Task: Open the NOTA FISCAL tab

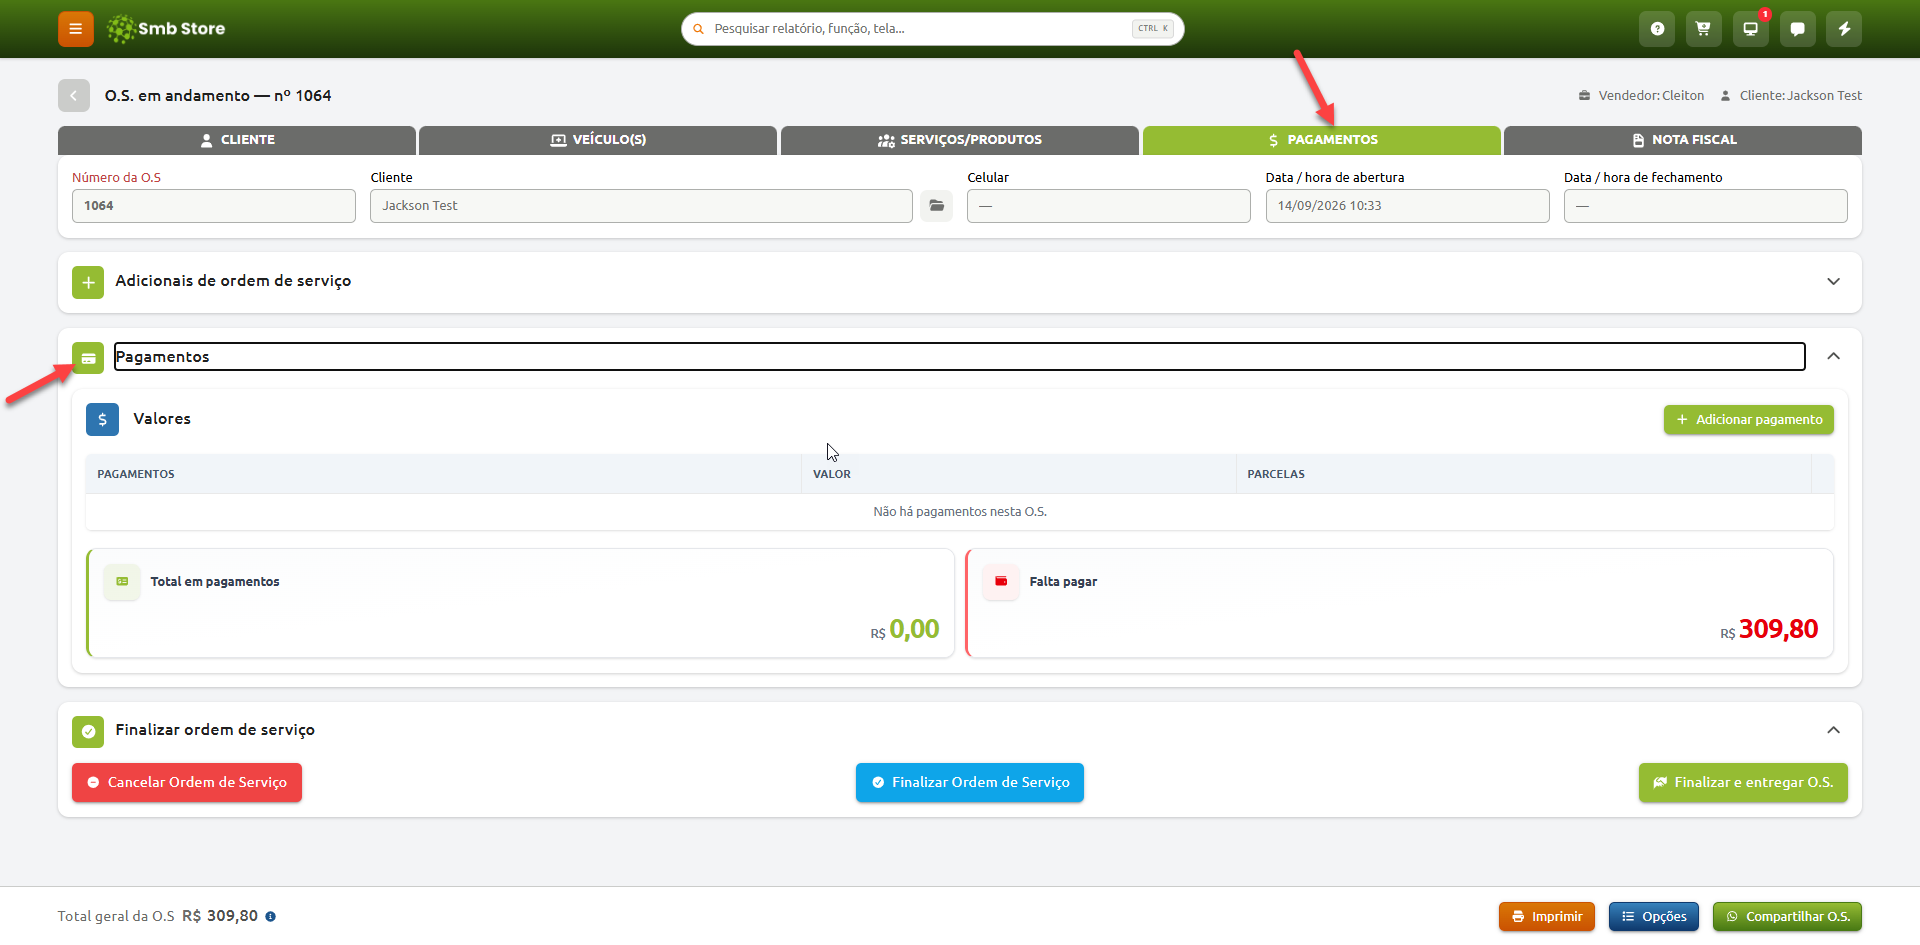Action: (1683, 141)
